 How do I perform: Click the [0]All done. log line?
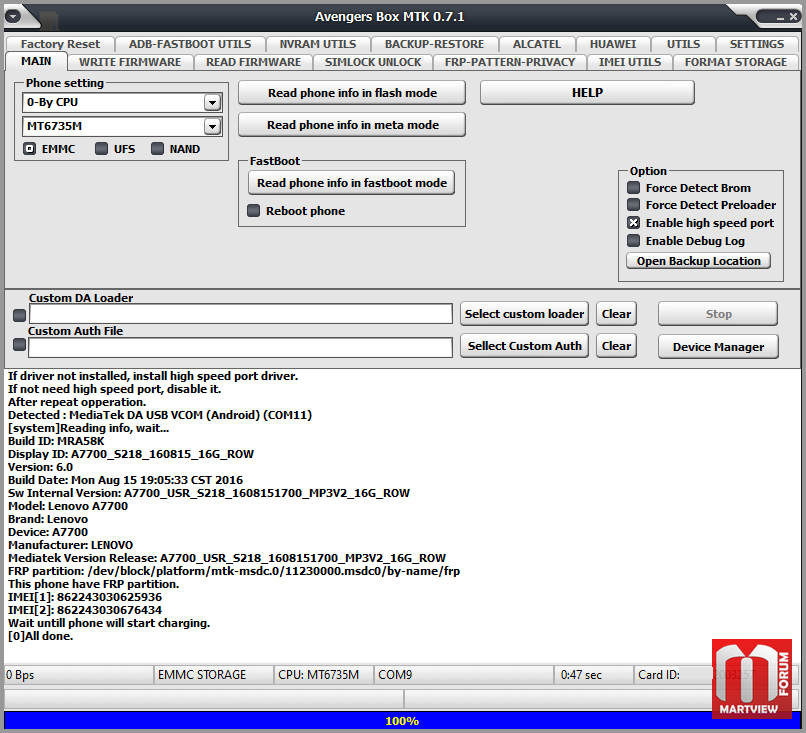coord(41,636)
